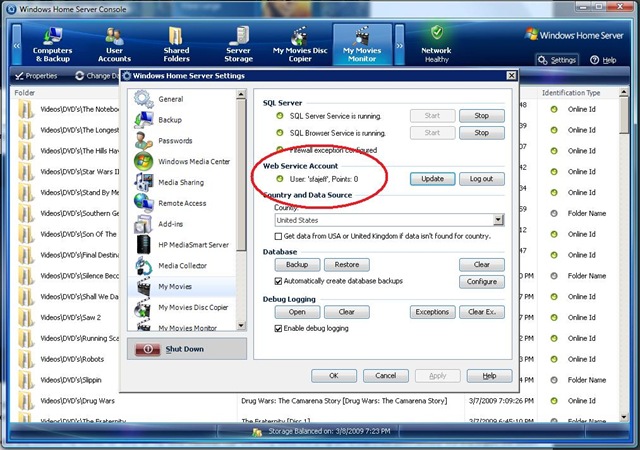Click Clear Ex. button

pyautogui.click(x=482, y=312)
